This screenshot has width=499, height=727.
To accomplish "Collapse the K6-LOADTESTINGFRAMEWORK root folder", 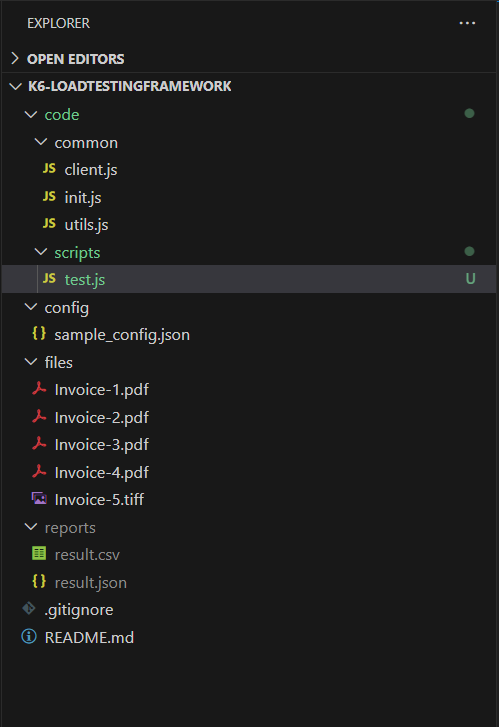I will point(15,86).
